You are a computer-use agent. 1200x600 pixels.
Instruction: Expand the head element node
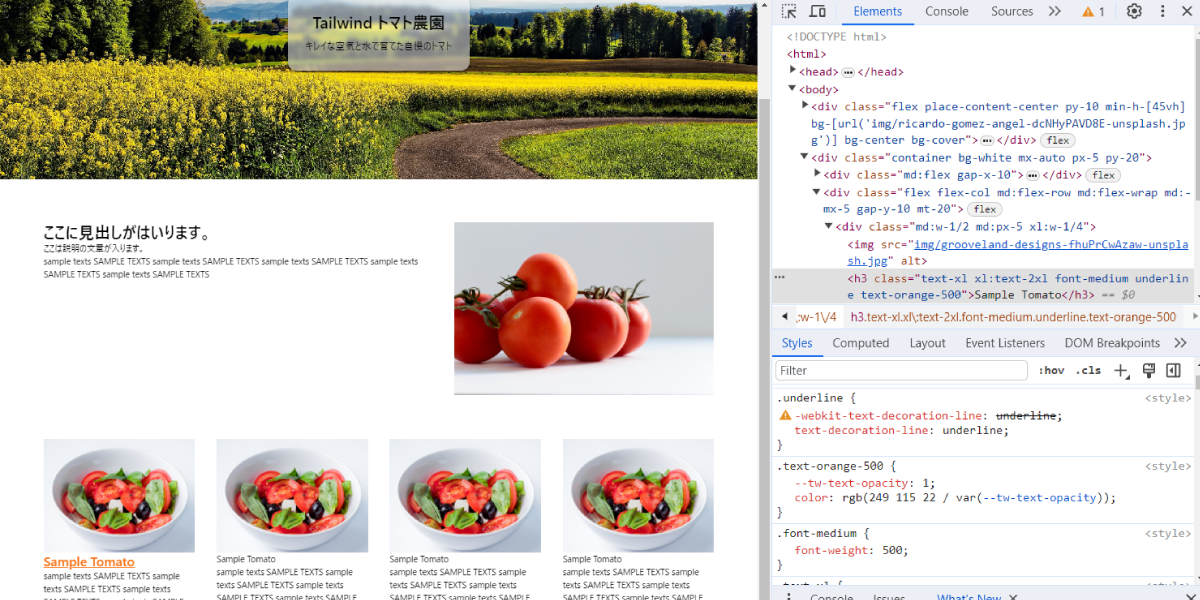coord(793,71)
